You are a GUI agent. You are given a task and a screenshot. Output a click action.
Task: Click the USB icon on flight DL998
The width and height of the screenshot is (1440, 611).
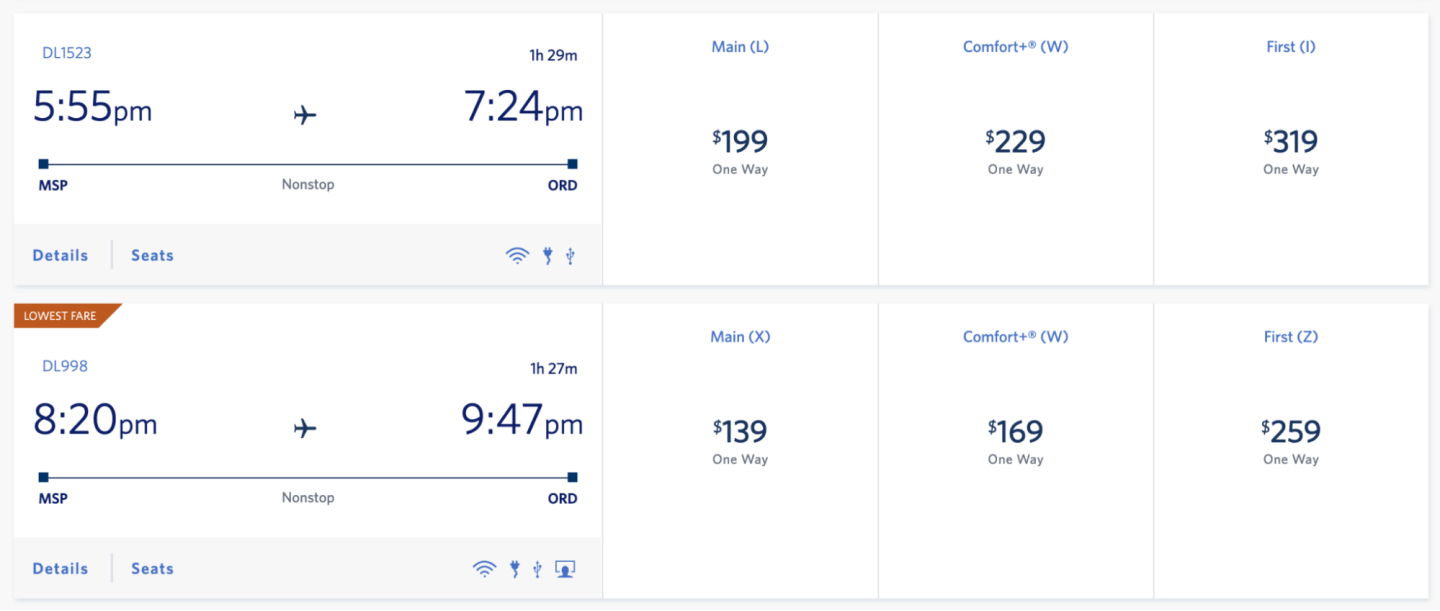(537, 569)
